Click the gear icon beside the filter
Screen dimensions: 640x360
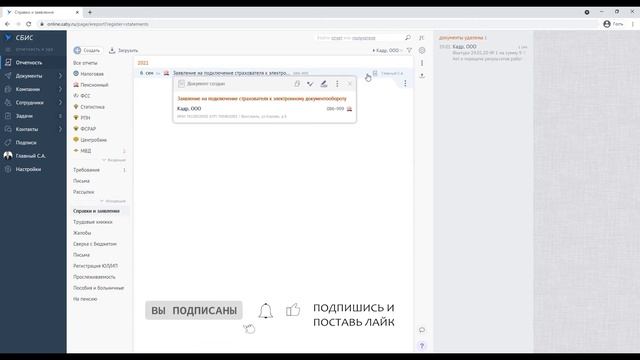422,51
